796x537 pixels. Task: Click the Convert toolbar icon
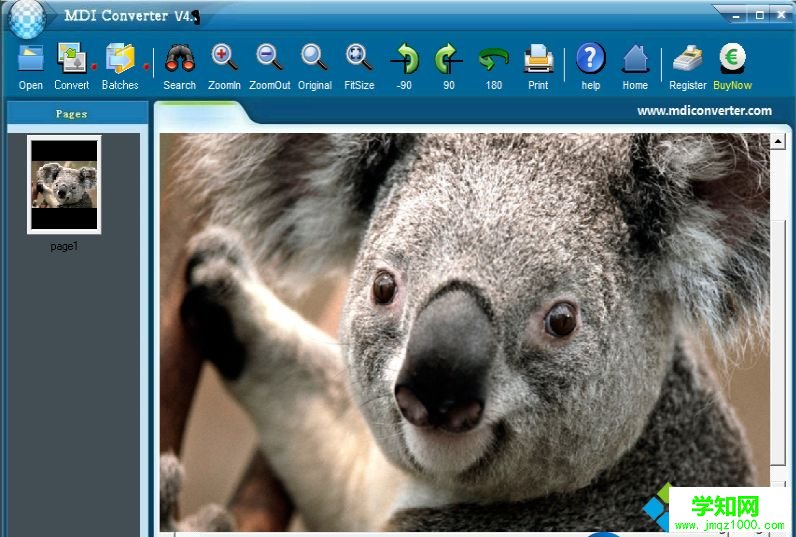72,58
